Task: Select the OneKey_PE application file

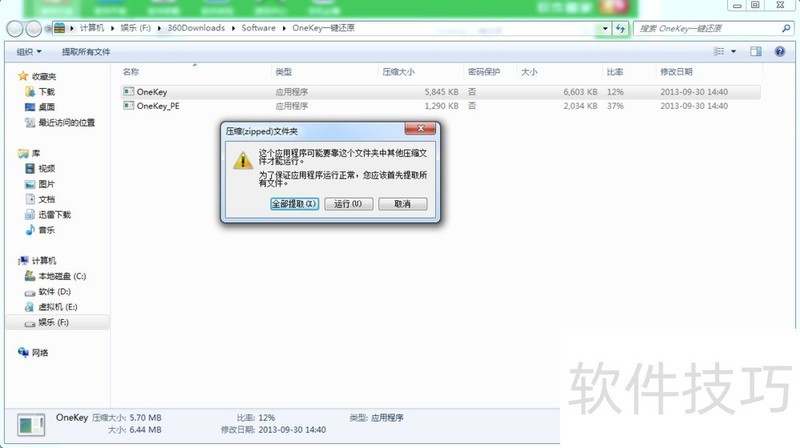Action: (157, 105)
